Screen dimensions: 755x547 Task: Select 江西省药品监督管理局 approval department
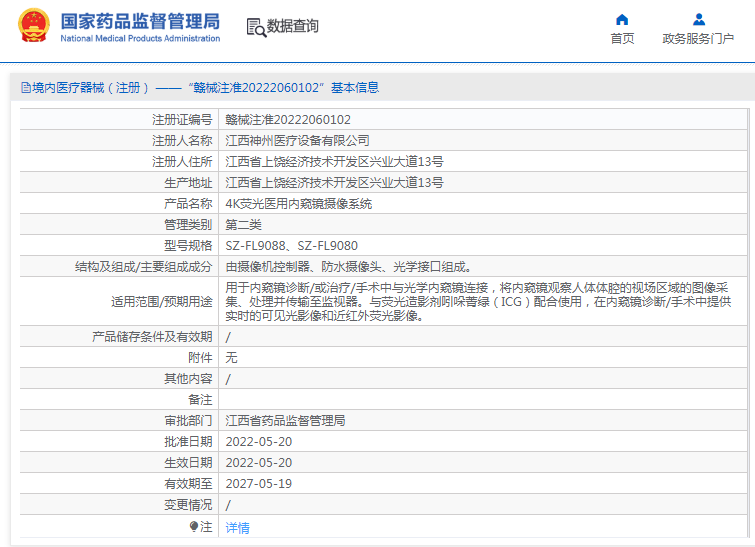coord(285,420)
